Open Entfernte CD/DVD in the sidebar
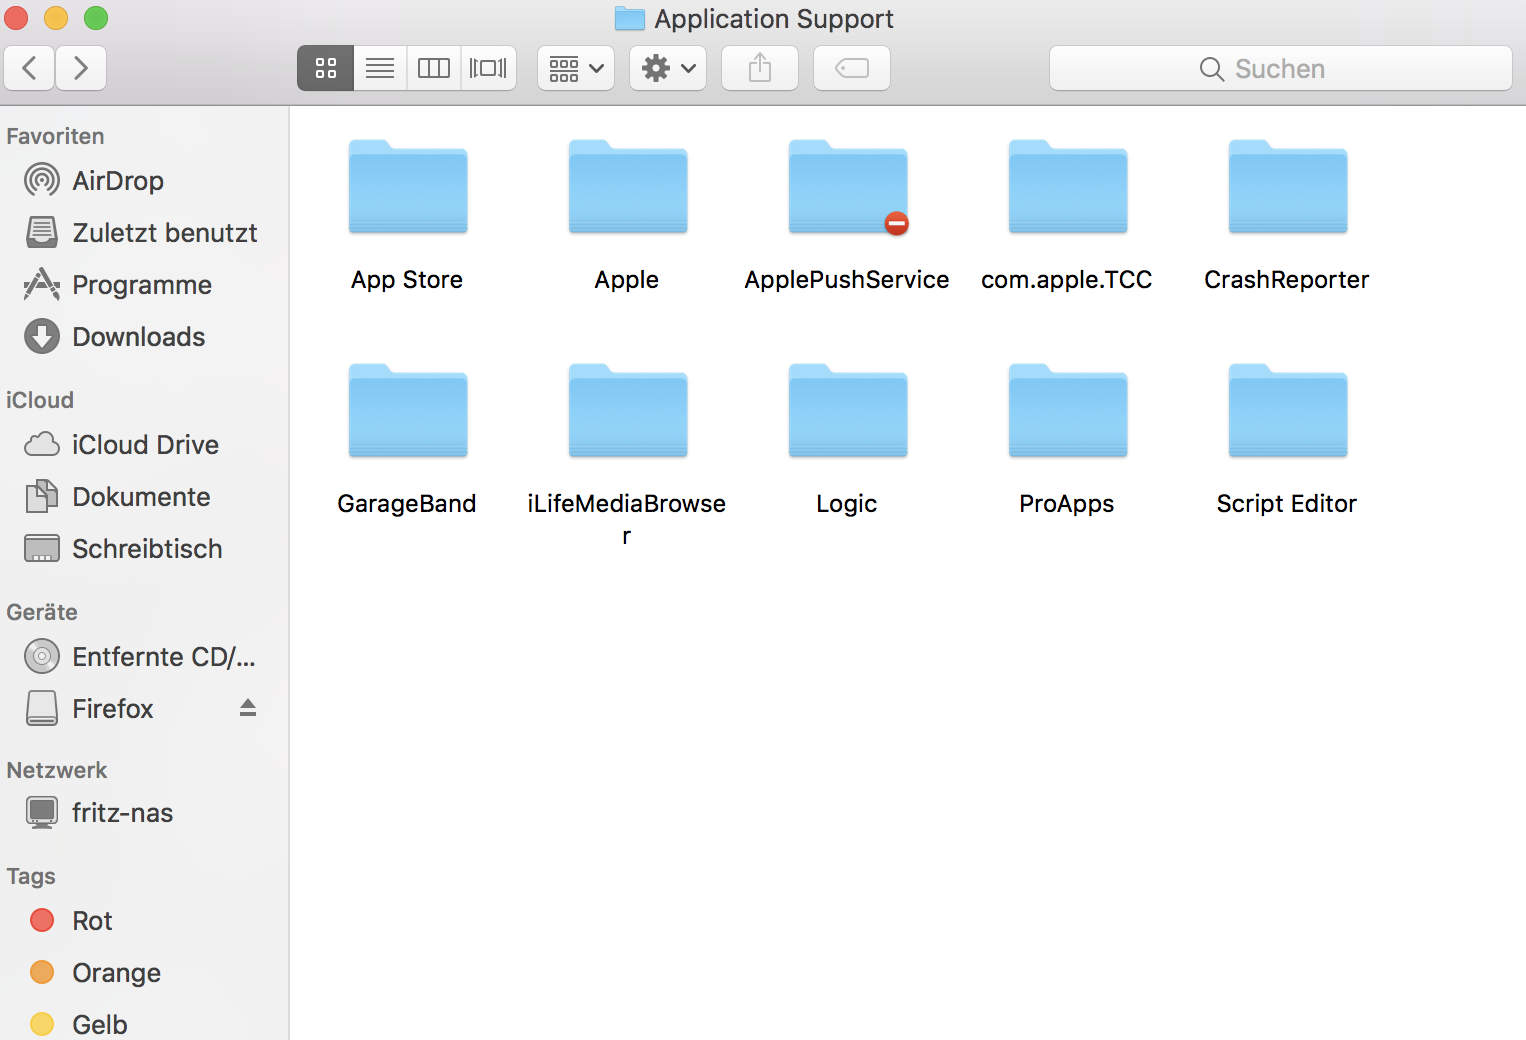The height and width of the screenshot is (1040, 1526). coord(145,657)
